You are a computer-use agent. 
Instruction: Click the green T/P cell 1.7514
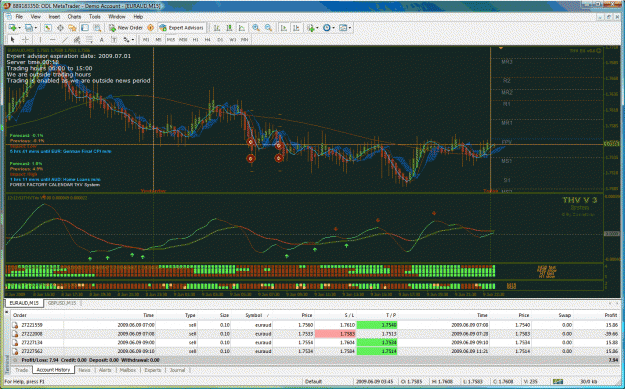click(x=377, y=352)
